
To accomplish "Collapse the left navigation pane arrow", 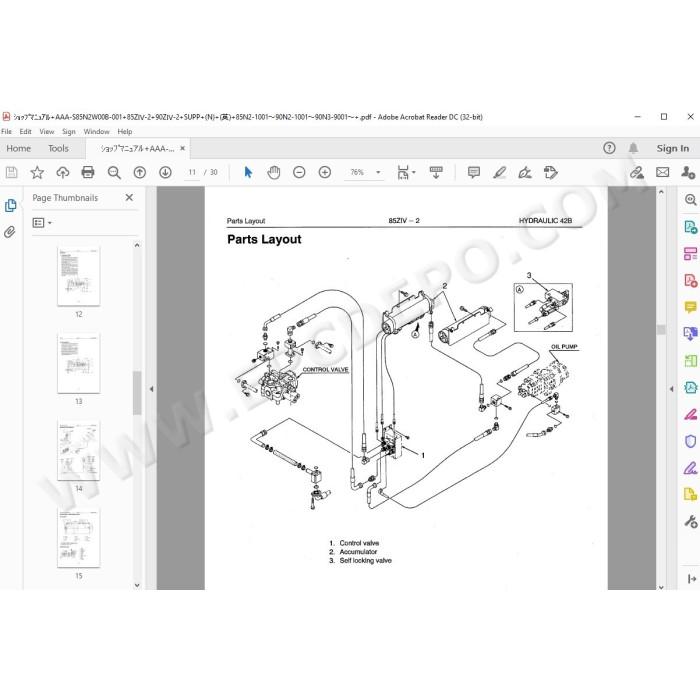I will click(151, 389).
